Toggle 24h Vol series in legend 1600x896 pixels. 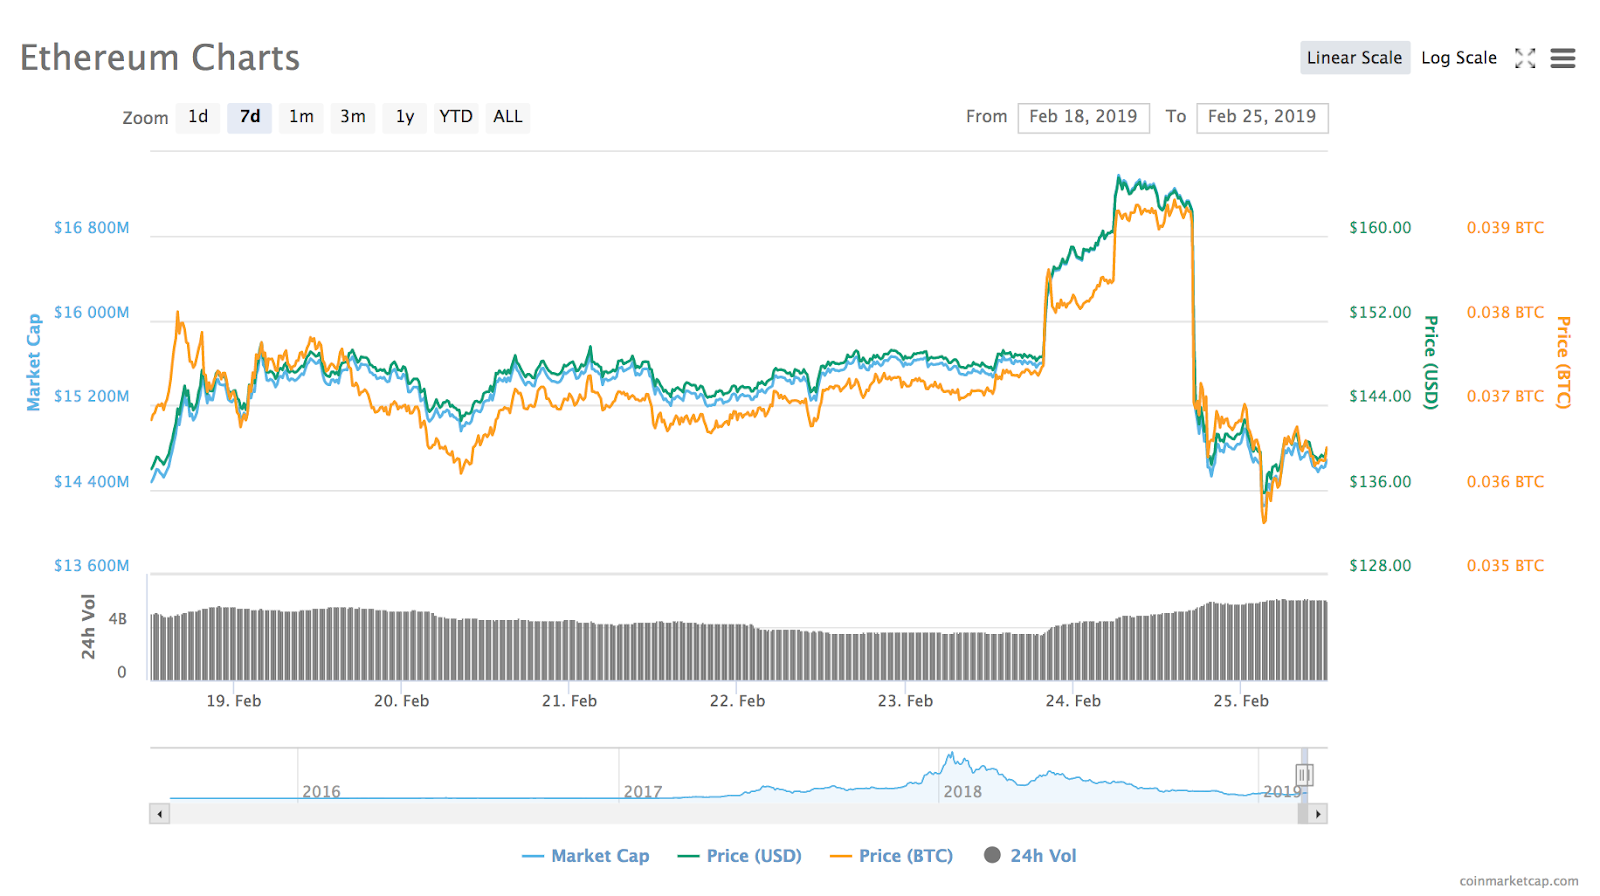[1031, 856]
